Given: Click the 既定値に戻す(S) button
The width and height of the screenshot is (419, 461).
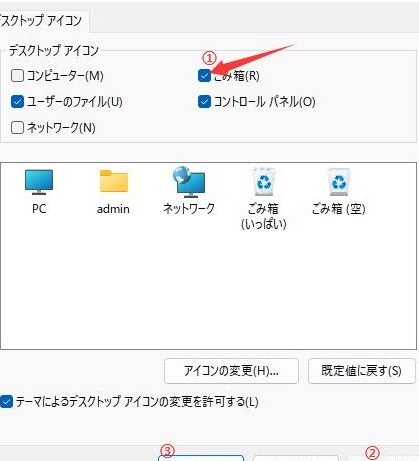Looking at the screenshot, I should click(x=362, y=371).
